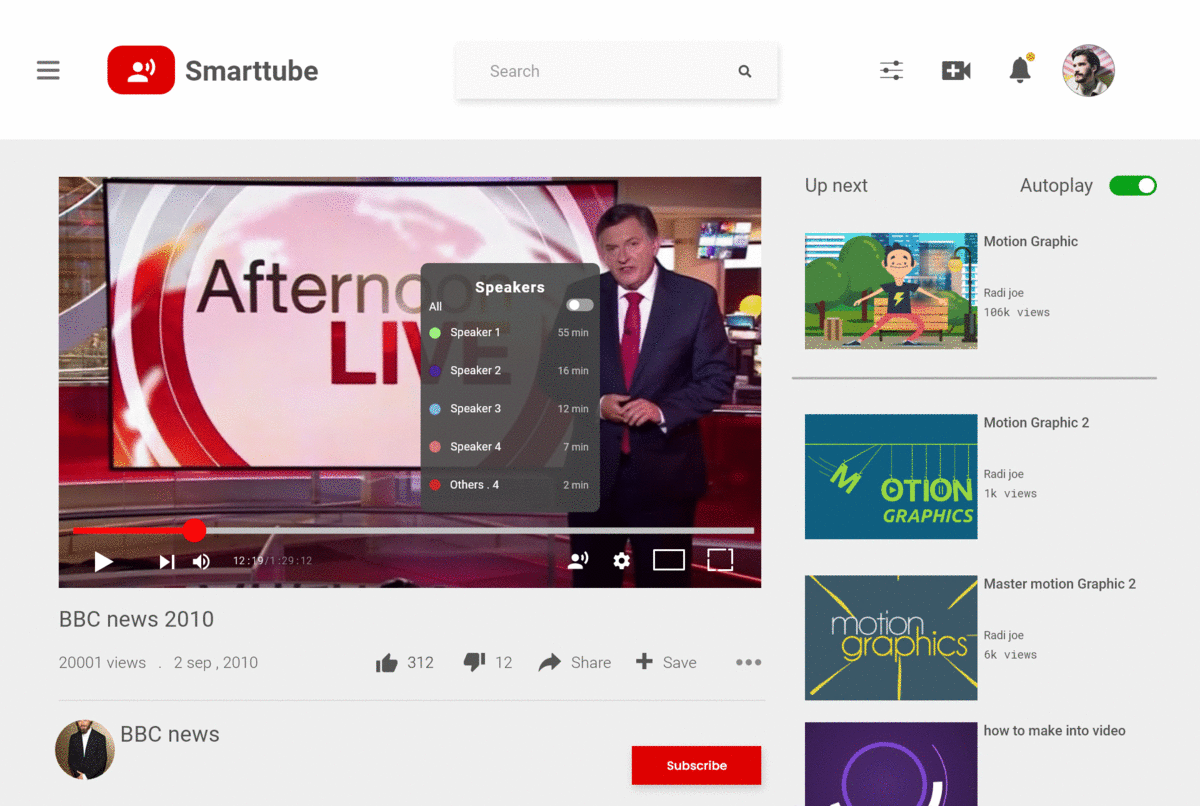This screenshot has width=1200, height=806.
Task: Click the 55 min duration text
Action: pos(573,333)
